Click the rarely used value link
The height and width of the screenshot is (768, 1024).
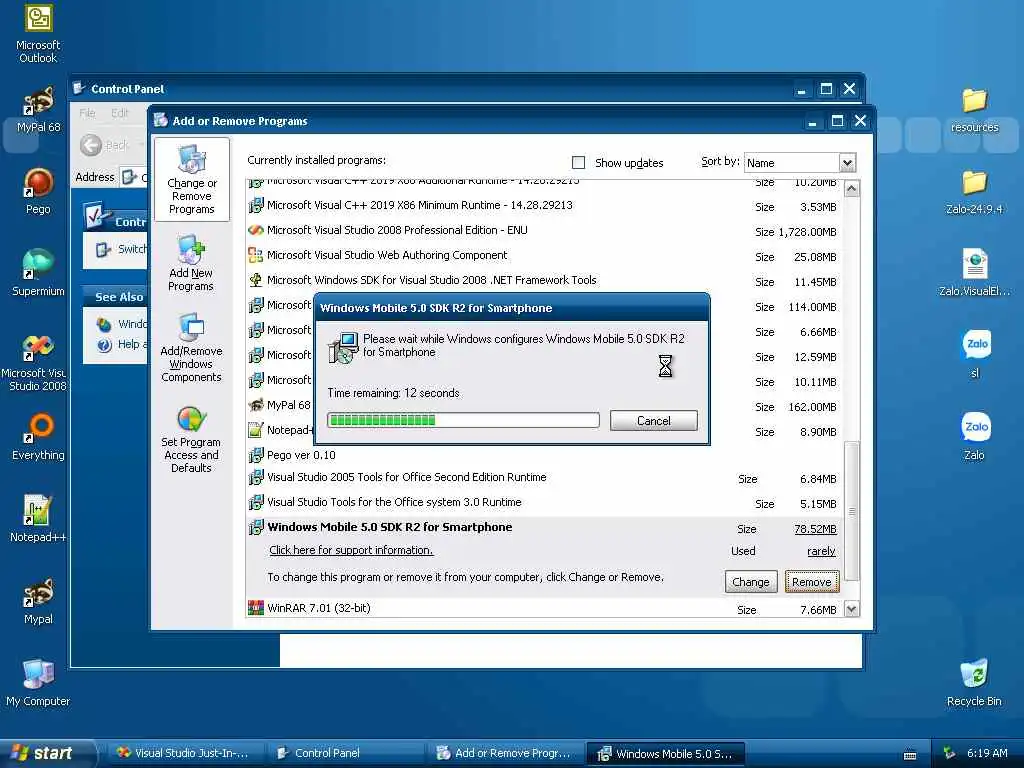coord(821,551)
